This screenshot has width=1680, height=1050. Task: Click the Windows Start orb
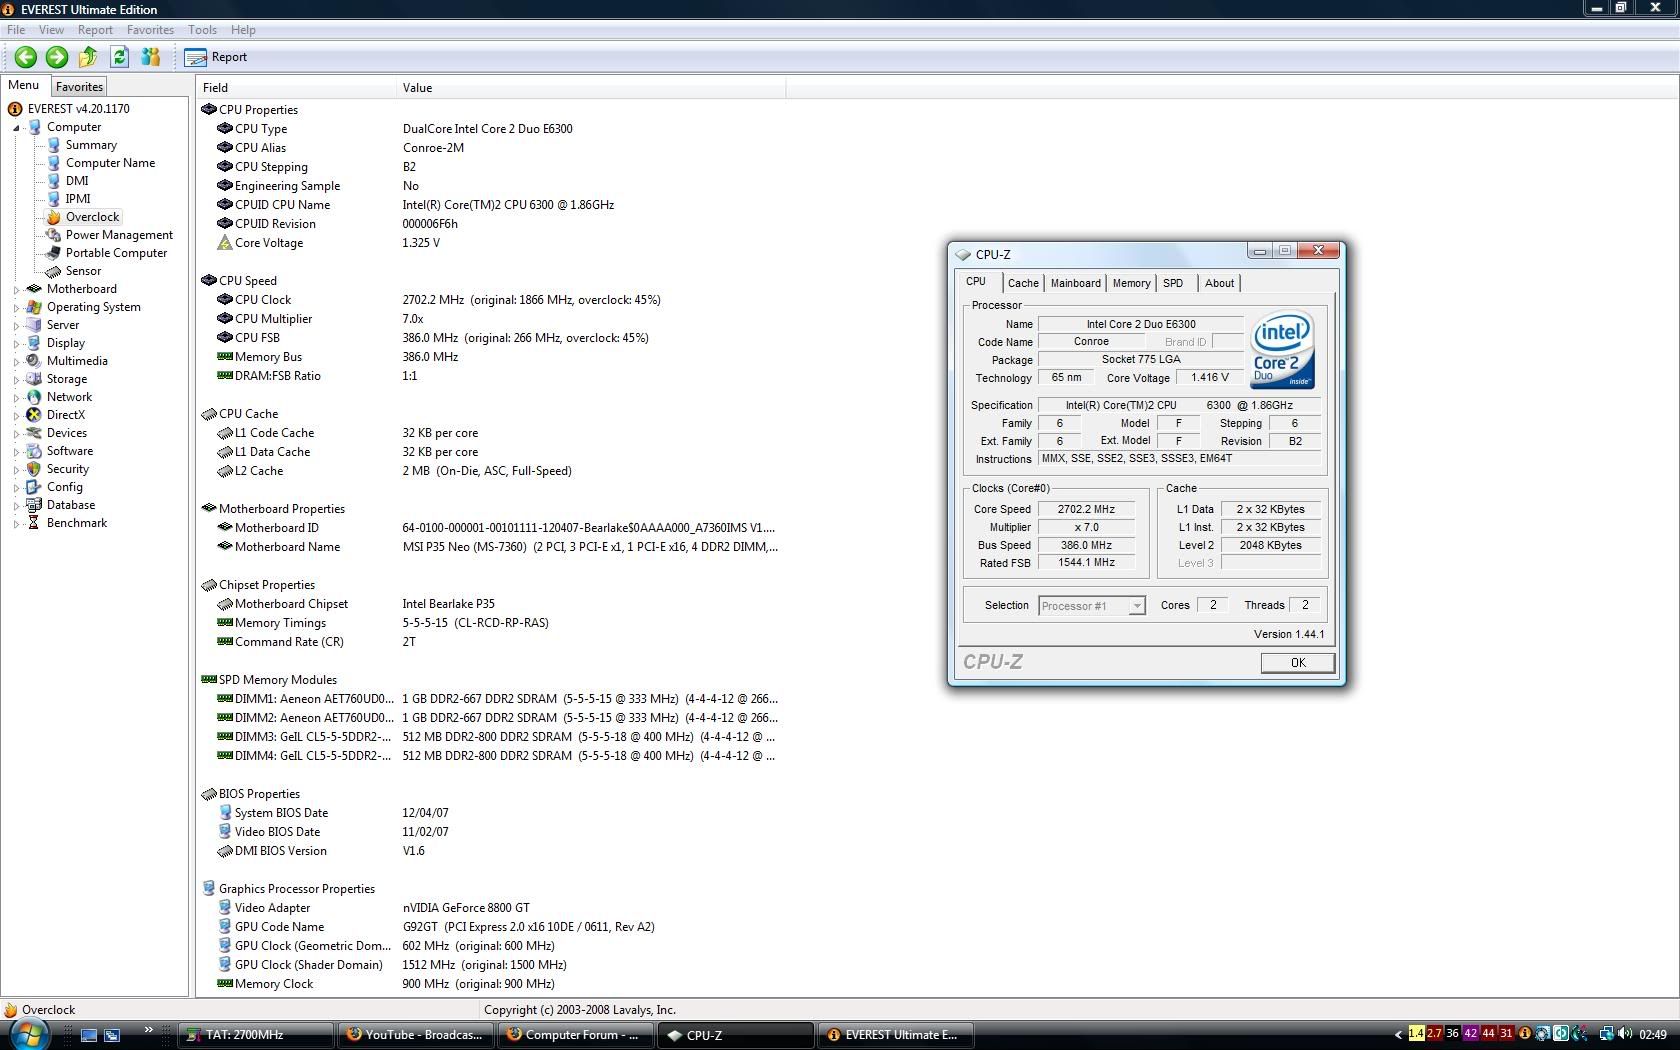coord(28,1035)
